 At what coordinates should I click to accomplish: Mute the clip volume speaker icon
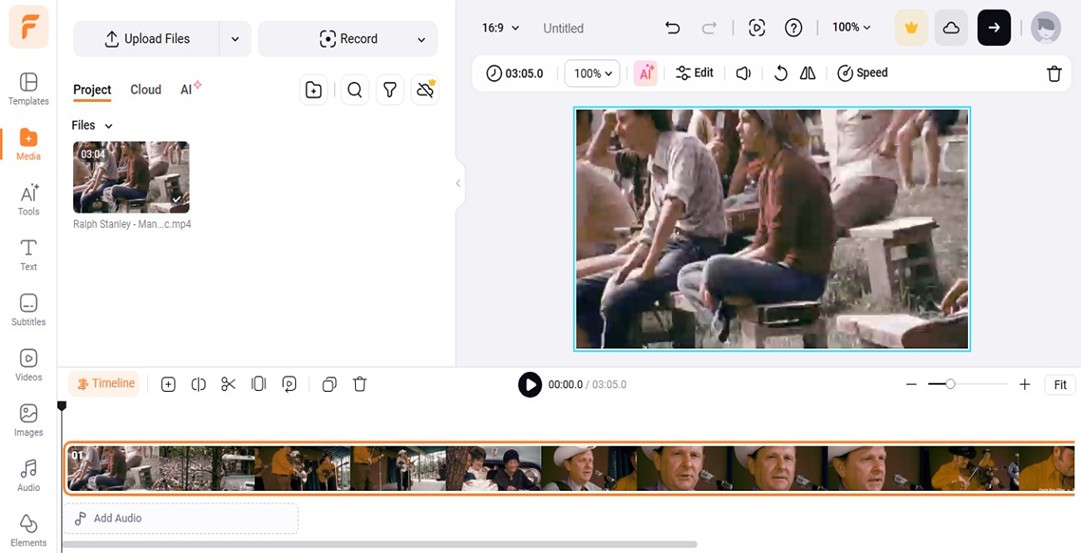click(743, 73)
